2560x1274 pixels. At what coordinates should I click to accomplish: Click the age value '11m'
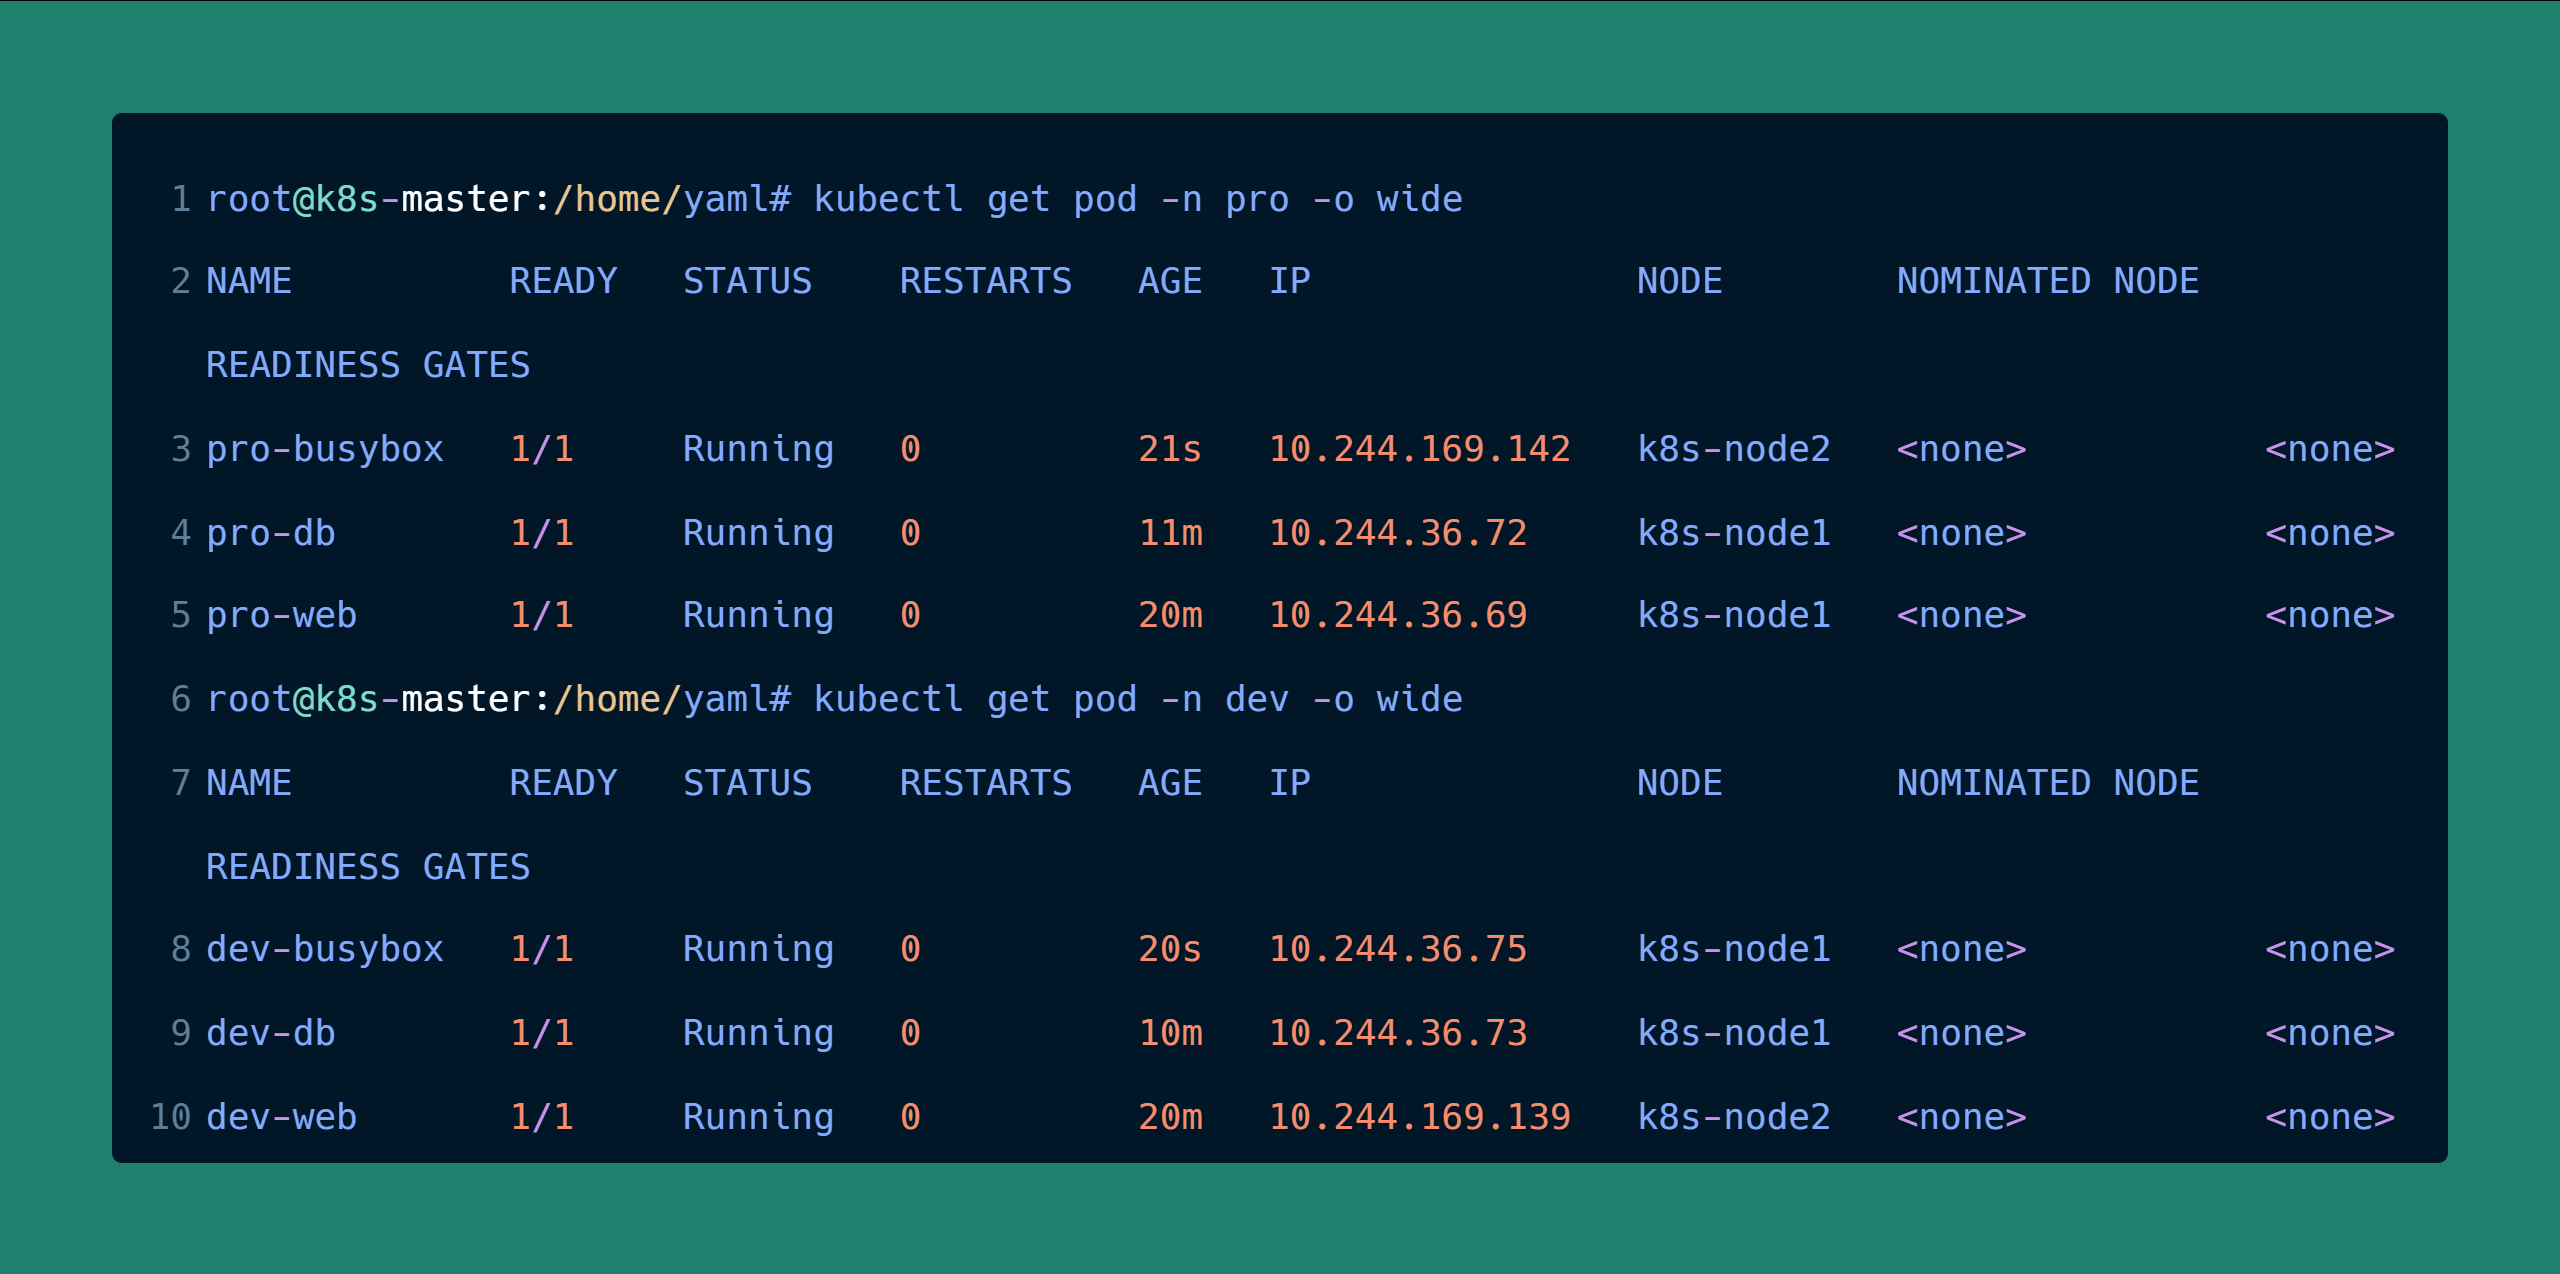click(x=1170, y=533)
